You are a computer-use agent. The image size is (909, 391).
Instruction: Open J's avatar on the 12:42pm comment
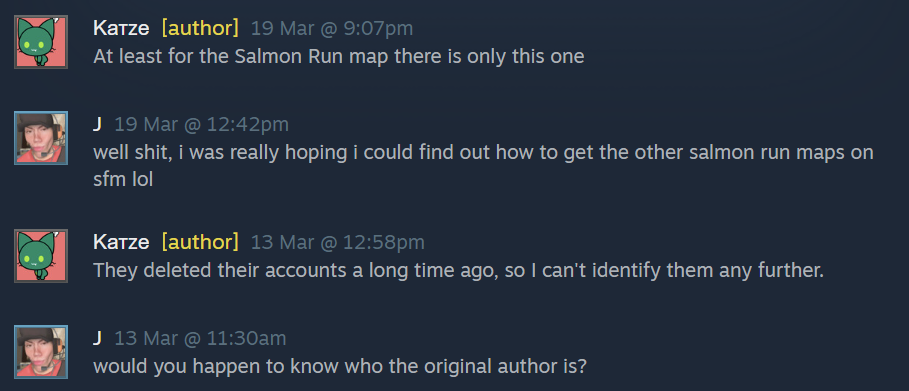(x=41, y=138)
